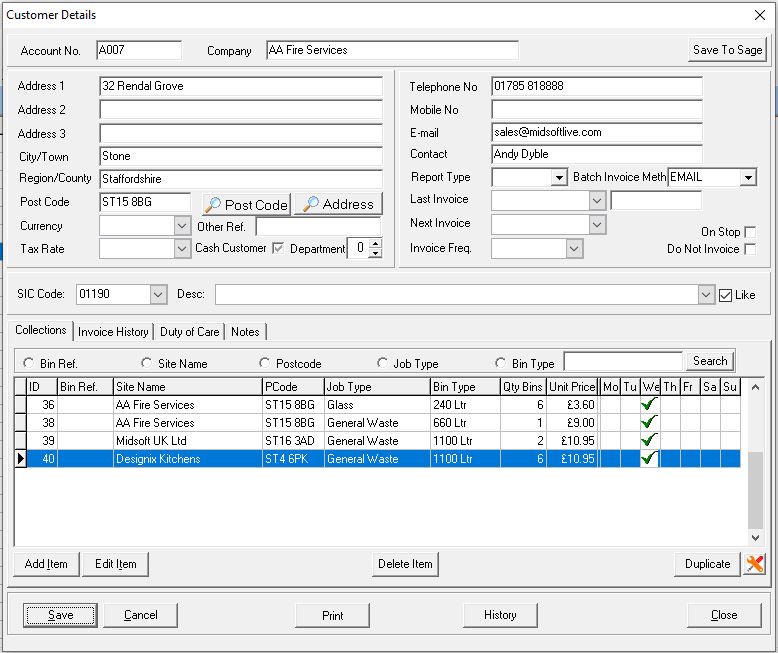Screen dimensions: 778x653
Task: Click the Other Ref. input field
Action: tap(319, 227)
